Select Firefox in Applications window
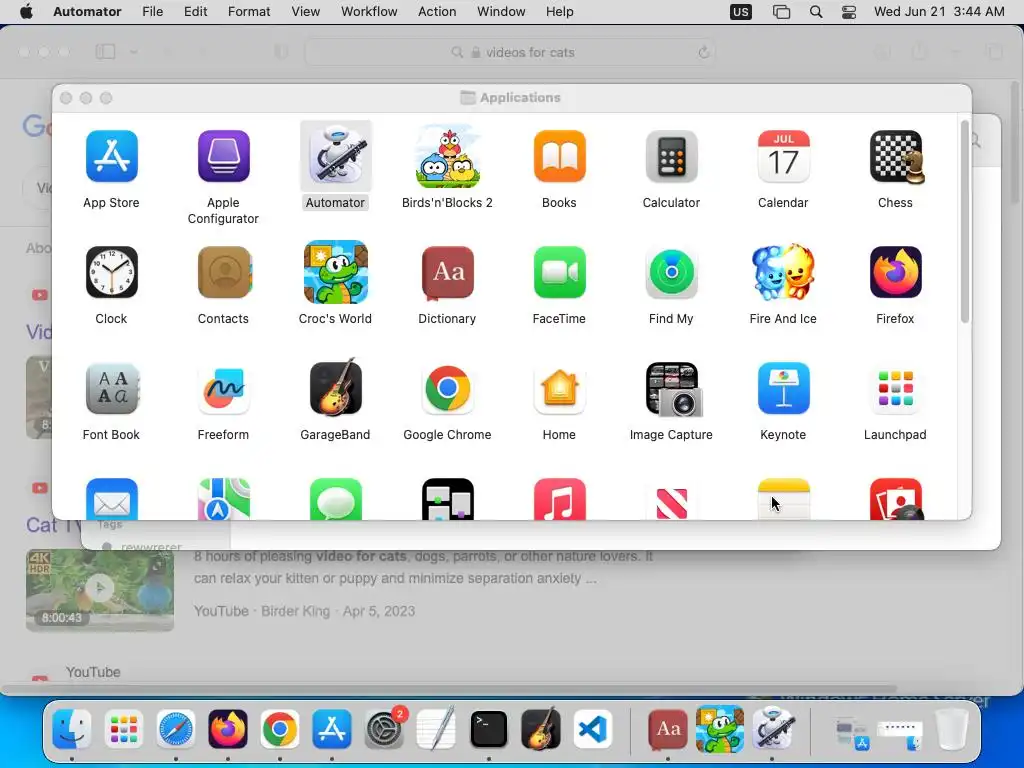Screen dimensions: 1024x768 click(896, 272)
